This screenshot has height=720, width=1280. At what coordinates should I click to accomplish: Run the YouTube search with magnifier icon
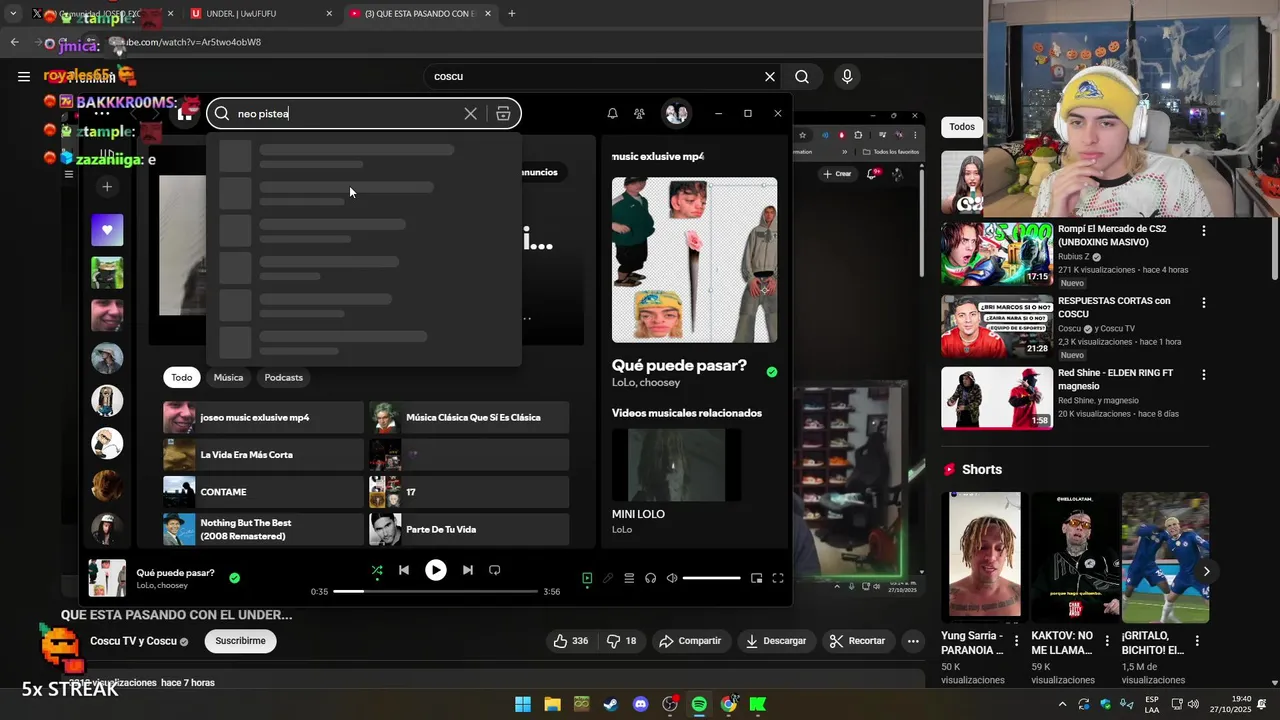click(802, 76)
